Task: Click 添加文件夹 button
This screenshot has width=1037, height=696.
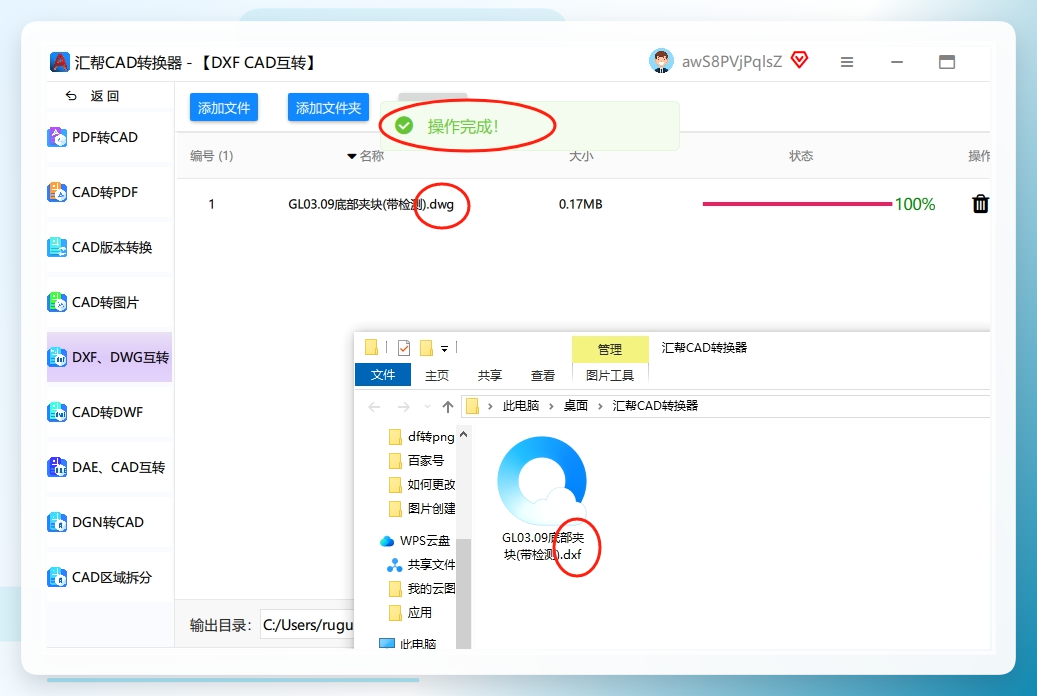Action: click(328, 108)
